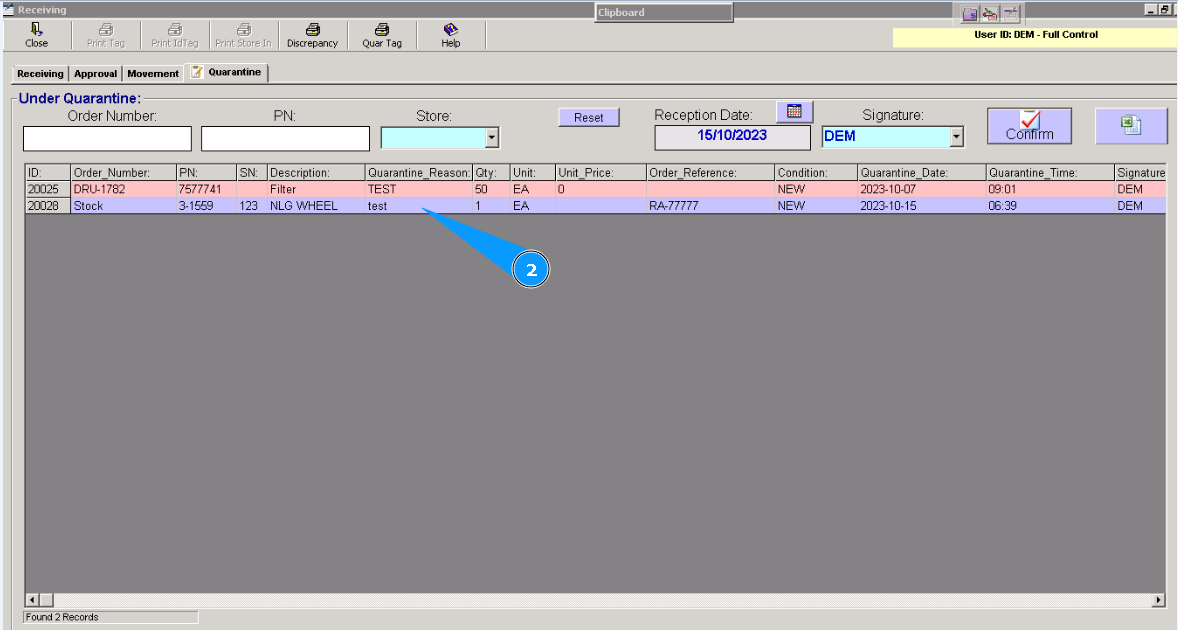
Task: Switch to the Movement tab
Action: click(152, 72)
